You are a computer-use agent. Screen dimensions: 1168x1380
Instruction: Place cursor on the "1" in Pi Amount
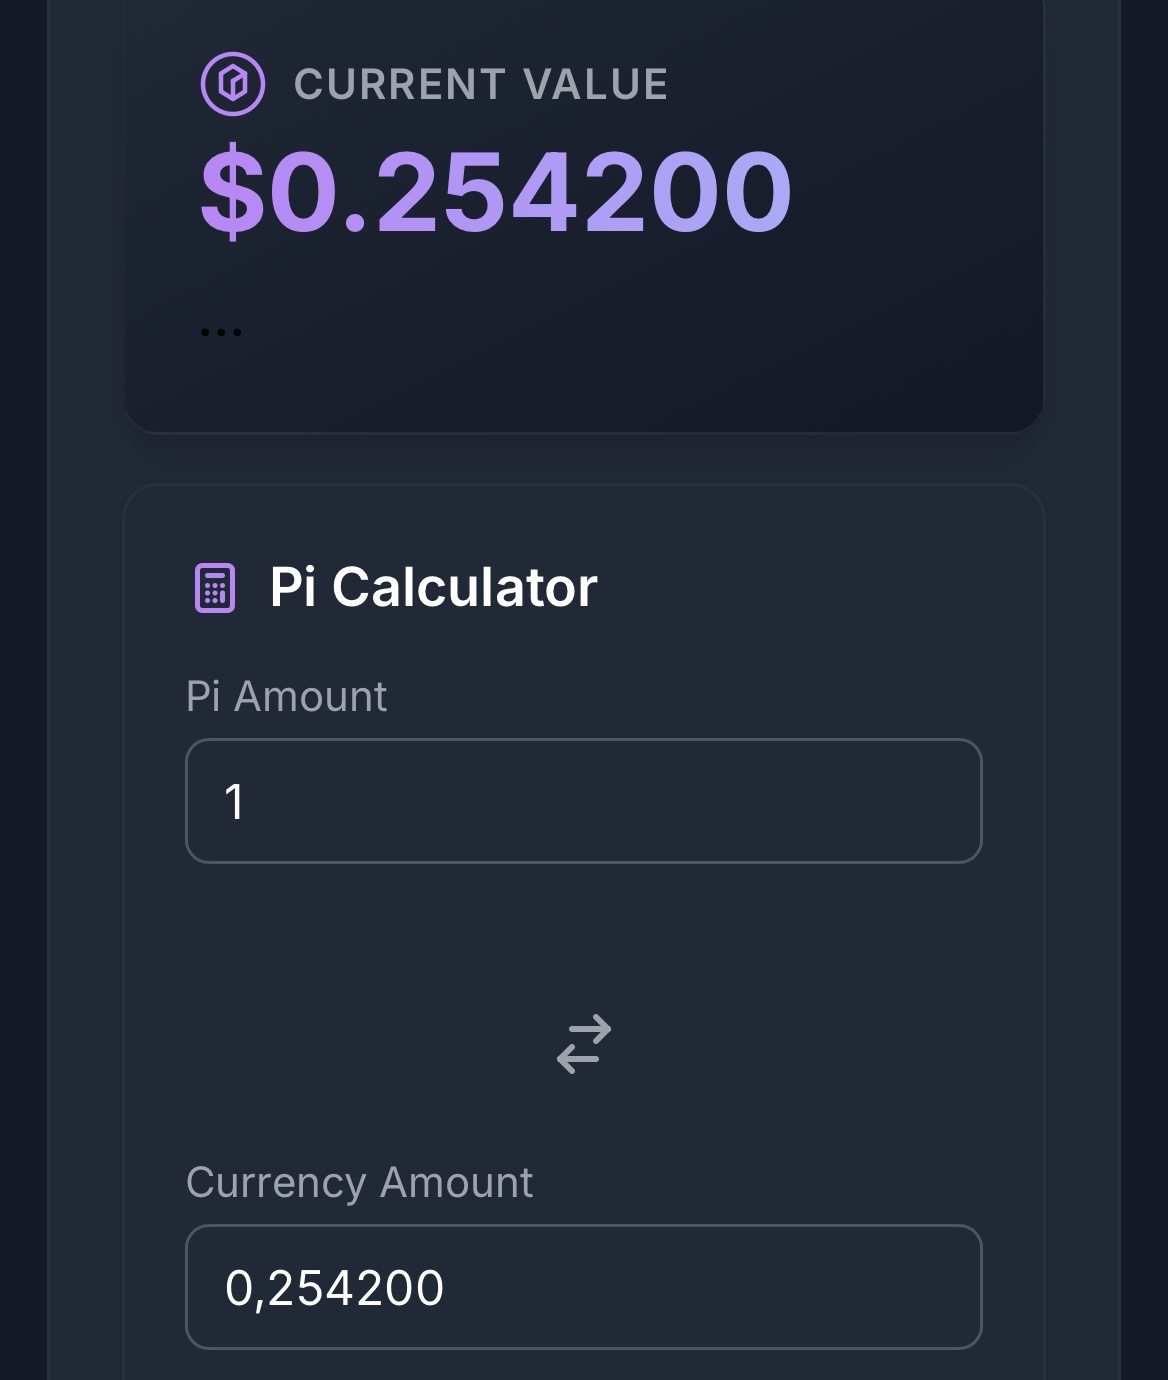235,802
